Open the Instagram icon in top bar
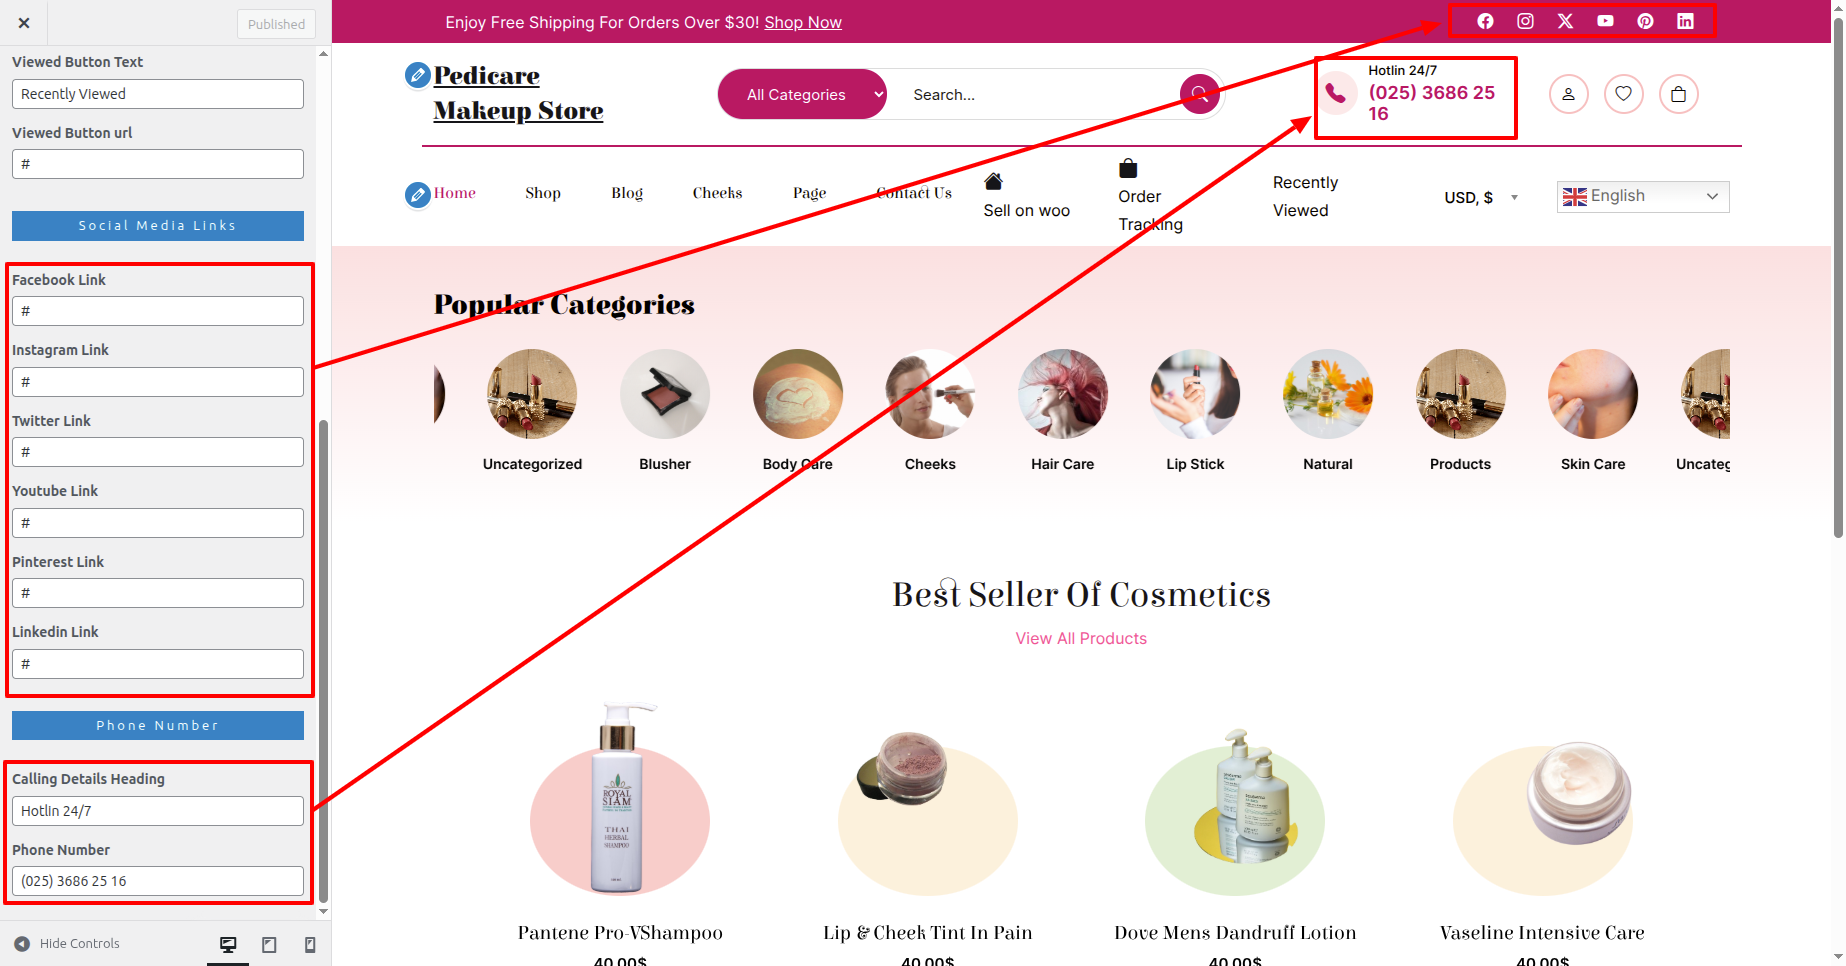Viewport: 1846px width, 966px height. tap(1525, 21)
